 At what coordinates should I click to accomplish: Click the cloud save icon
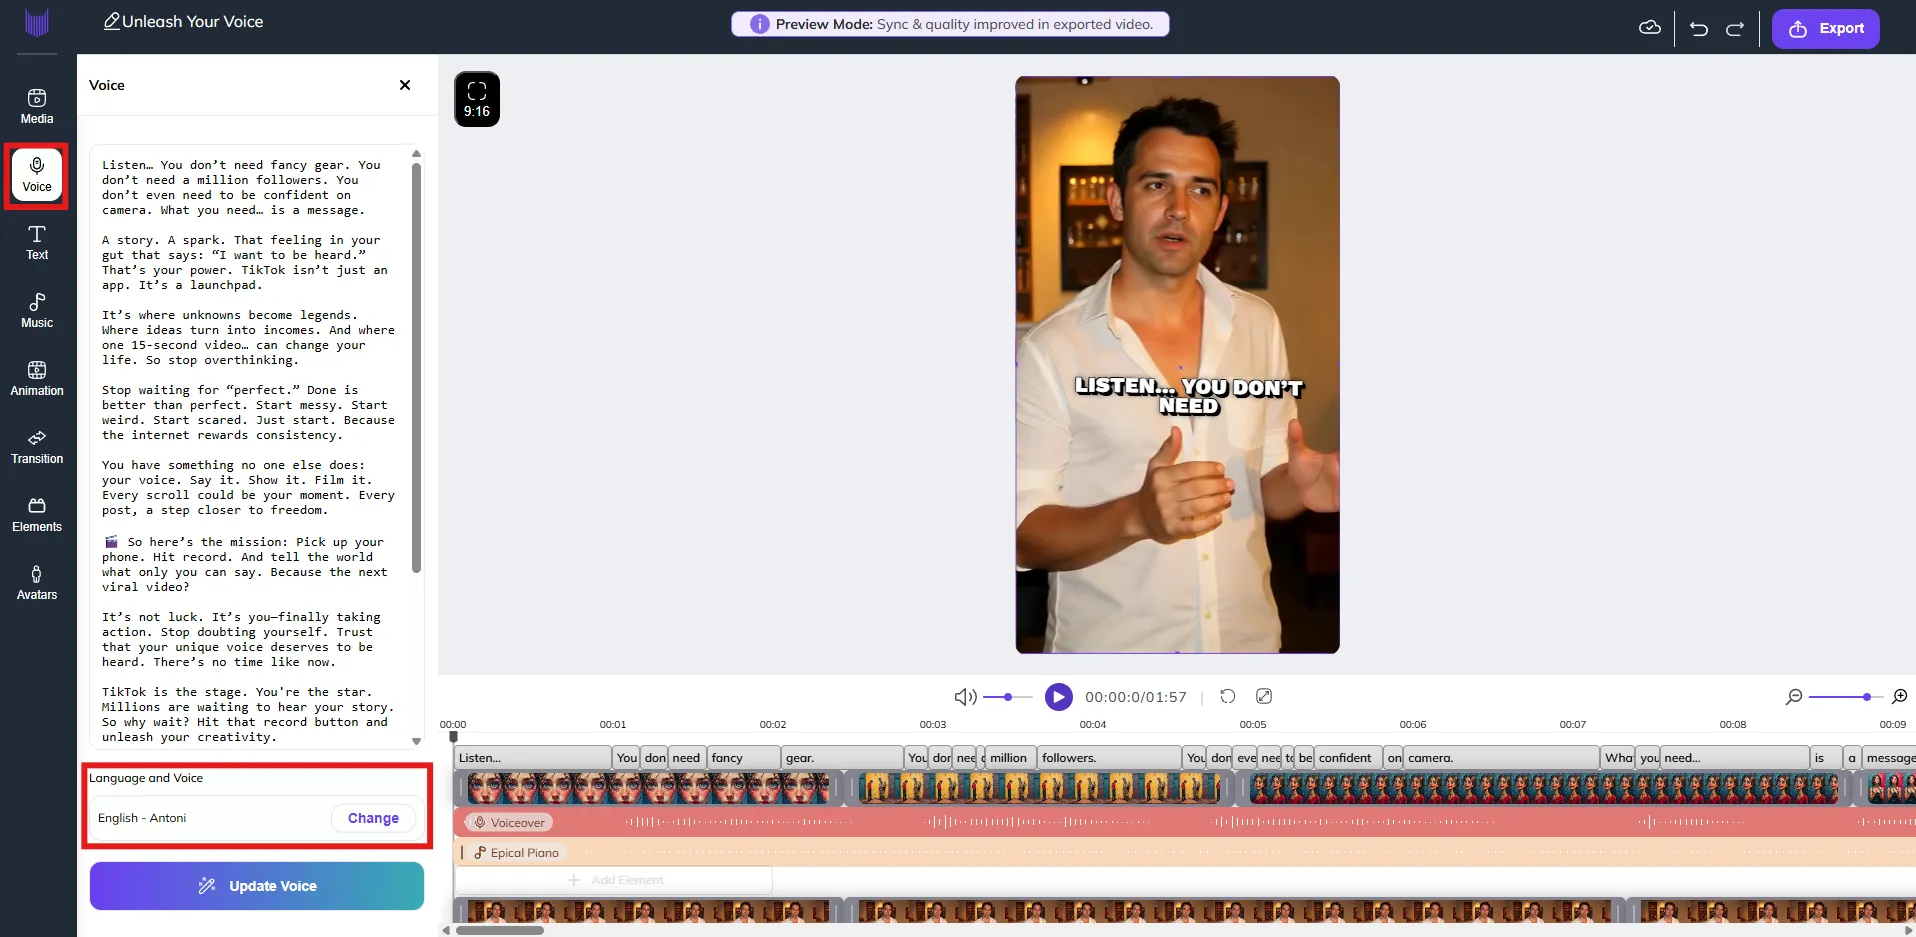(x=1650, y=28)
